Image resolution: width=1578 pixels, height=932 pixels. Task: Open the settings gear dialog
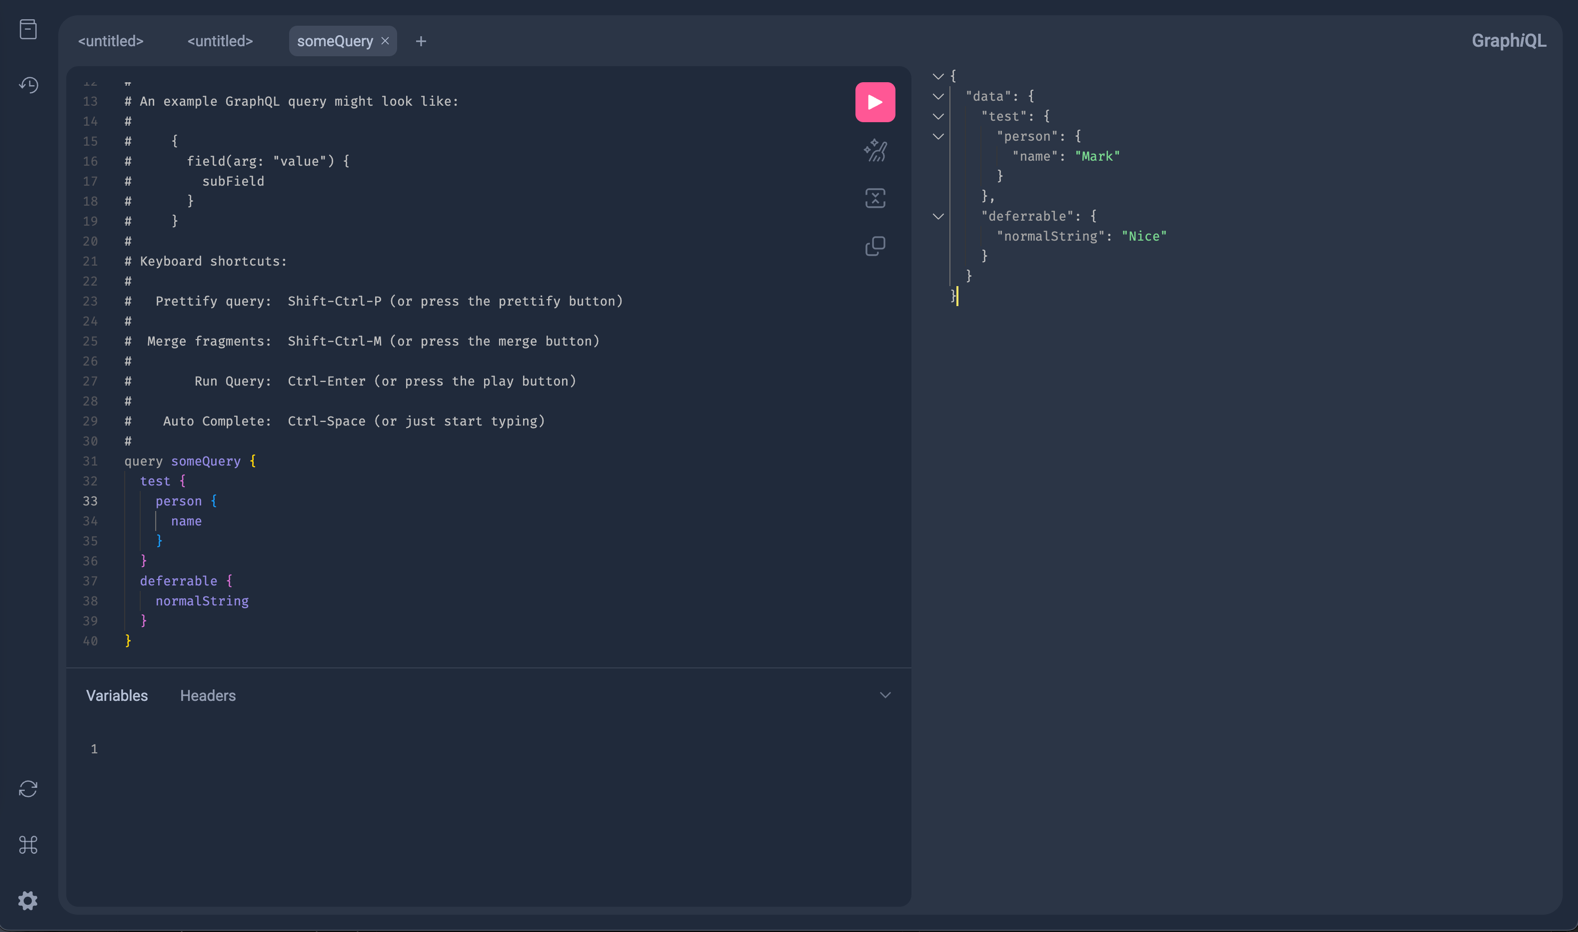click(28, 901)
